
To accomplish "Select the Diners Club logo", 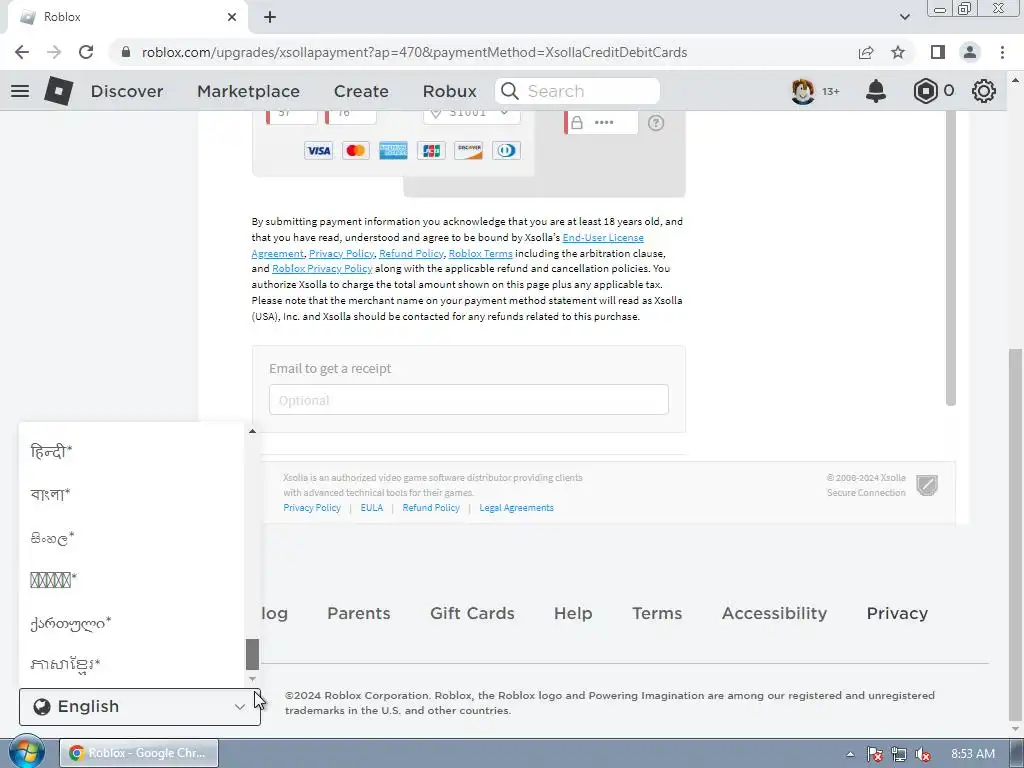I will 506,151.
